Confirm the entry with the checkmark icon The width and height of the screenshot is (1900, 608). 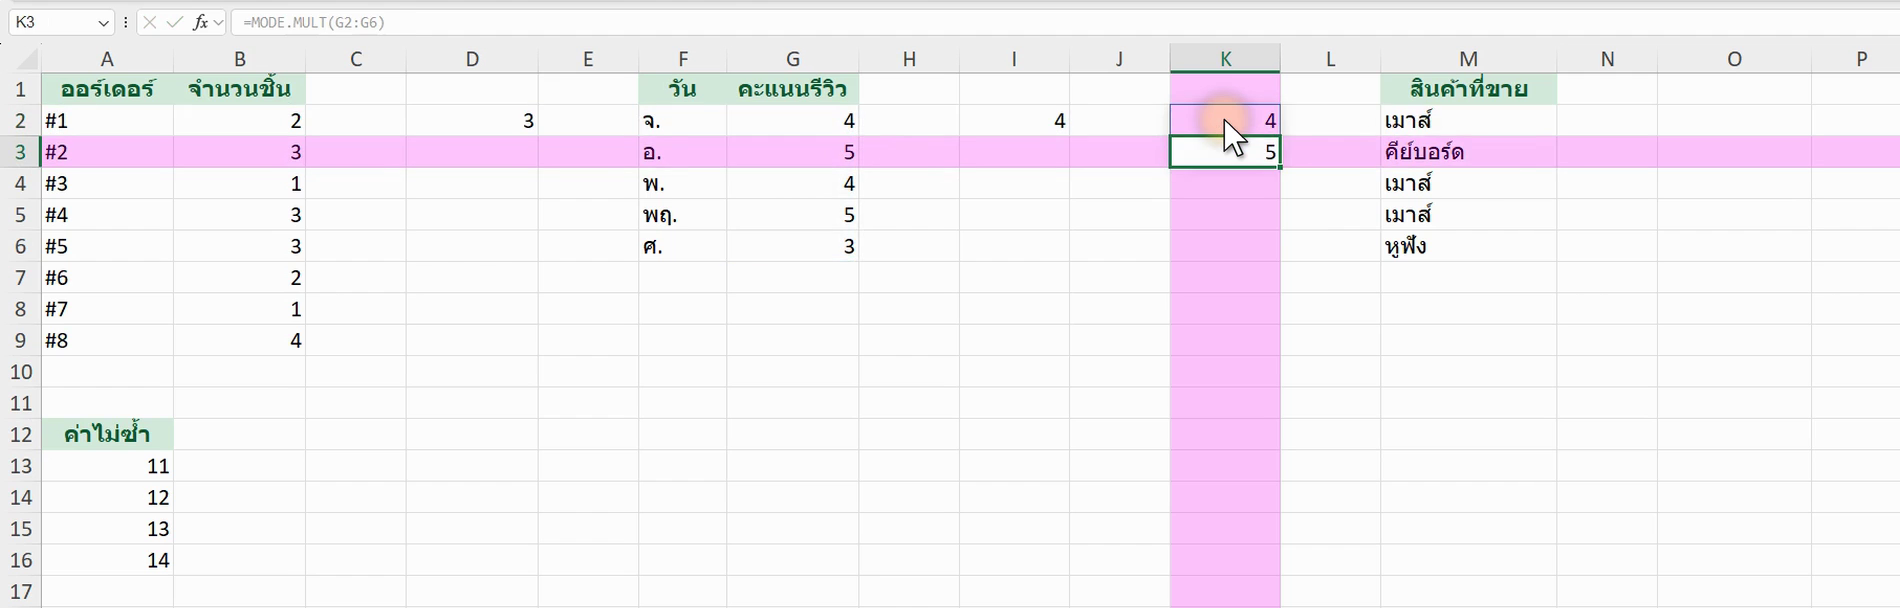pos(175,22)
